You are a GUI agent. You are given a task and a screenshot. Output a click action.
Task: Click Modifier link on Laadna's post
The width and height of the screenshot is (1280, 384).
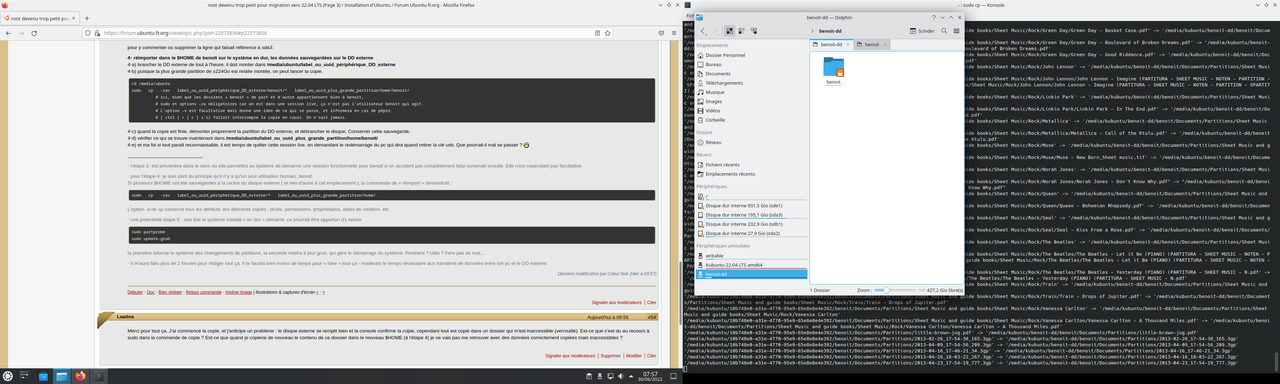(634, 356)
